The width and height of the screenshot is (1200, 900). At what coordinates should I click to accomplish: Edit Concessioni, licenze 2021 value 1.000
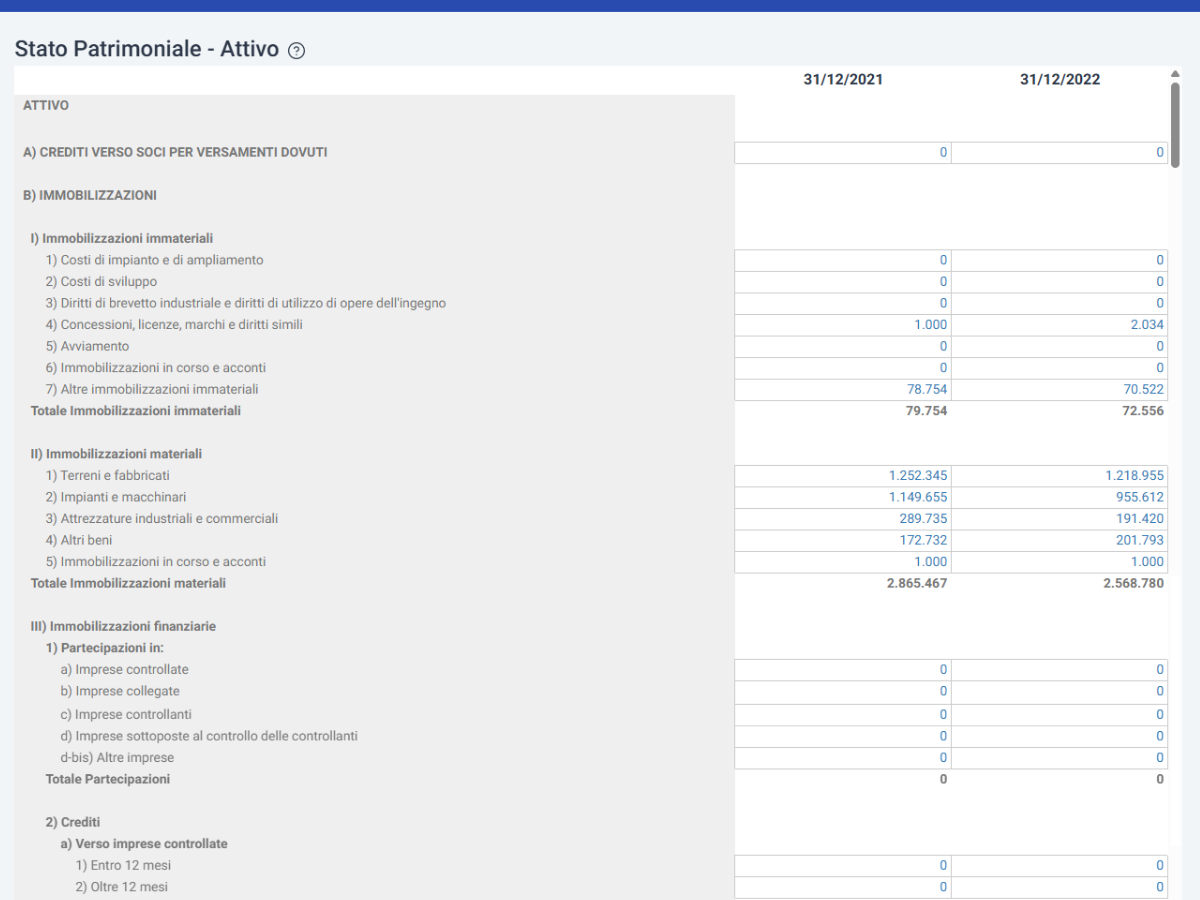[843, 325]
